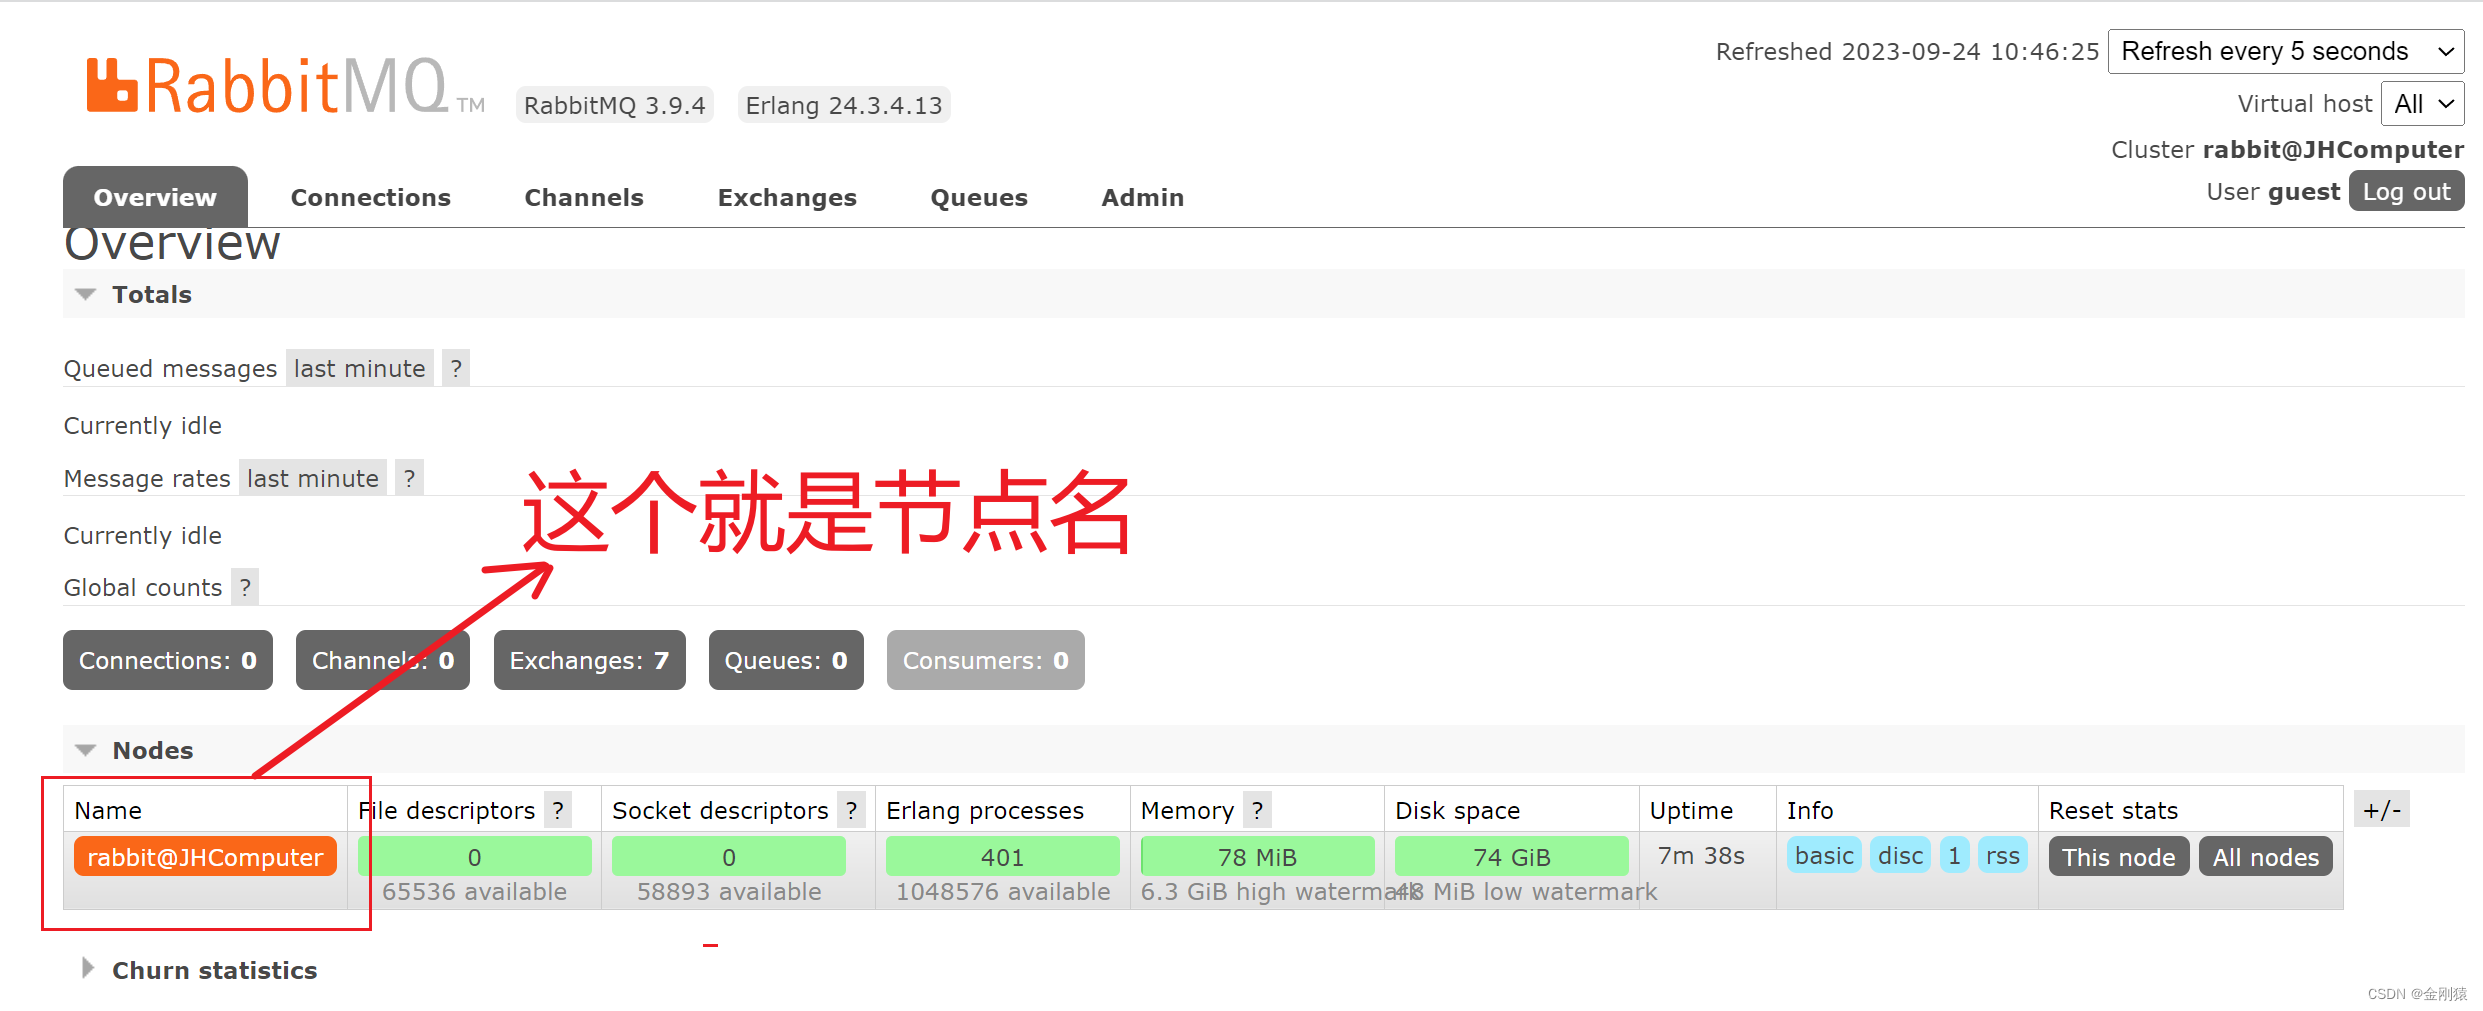Click the 58893 available text
2483x1011 pixels.
coord(729,892)
